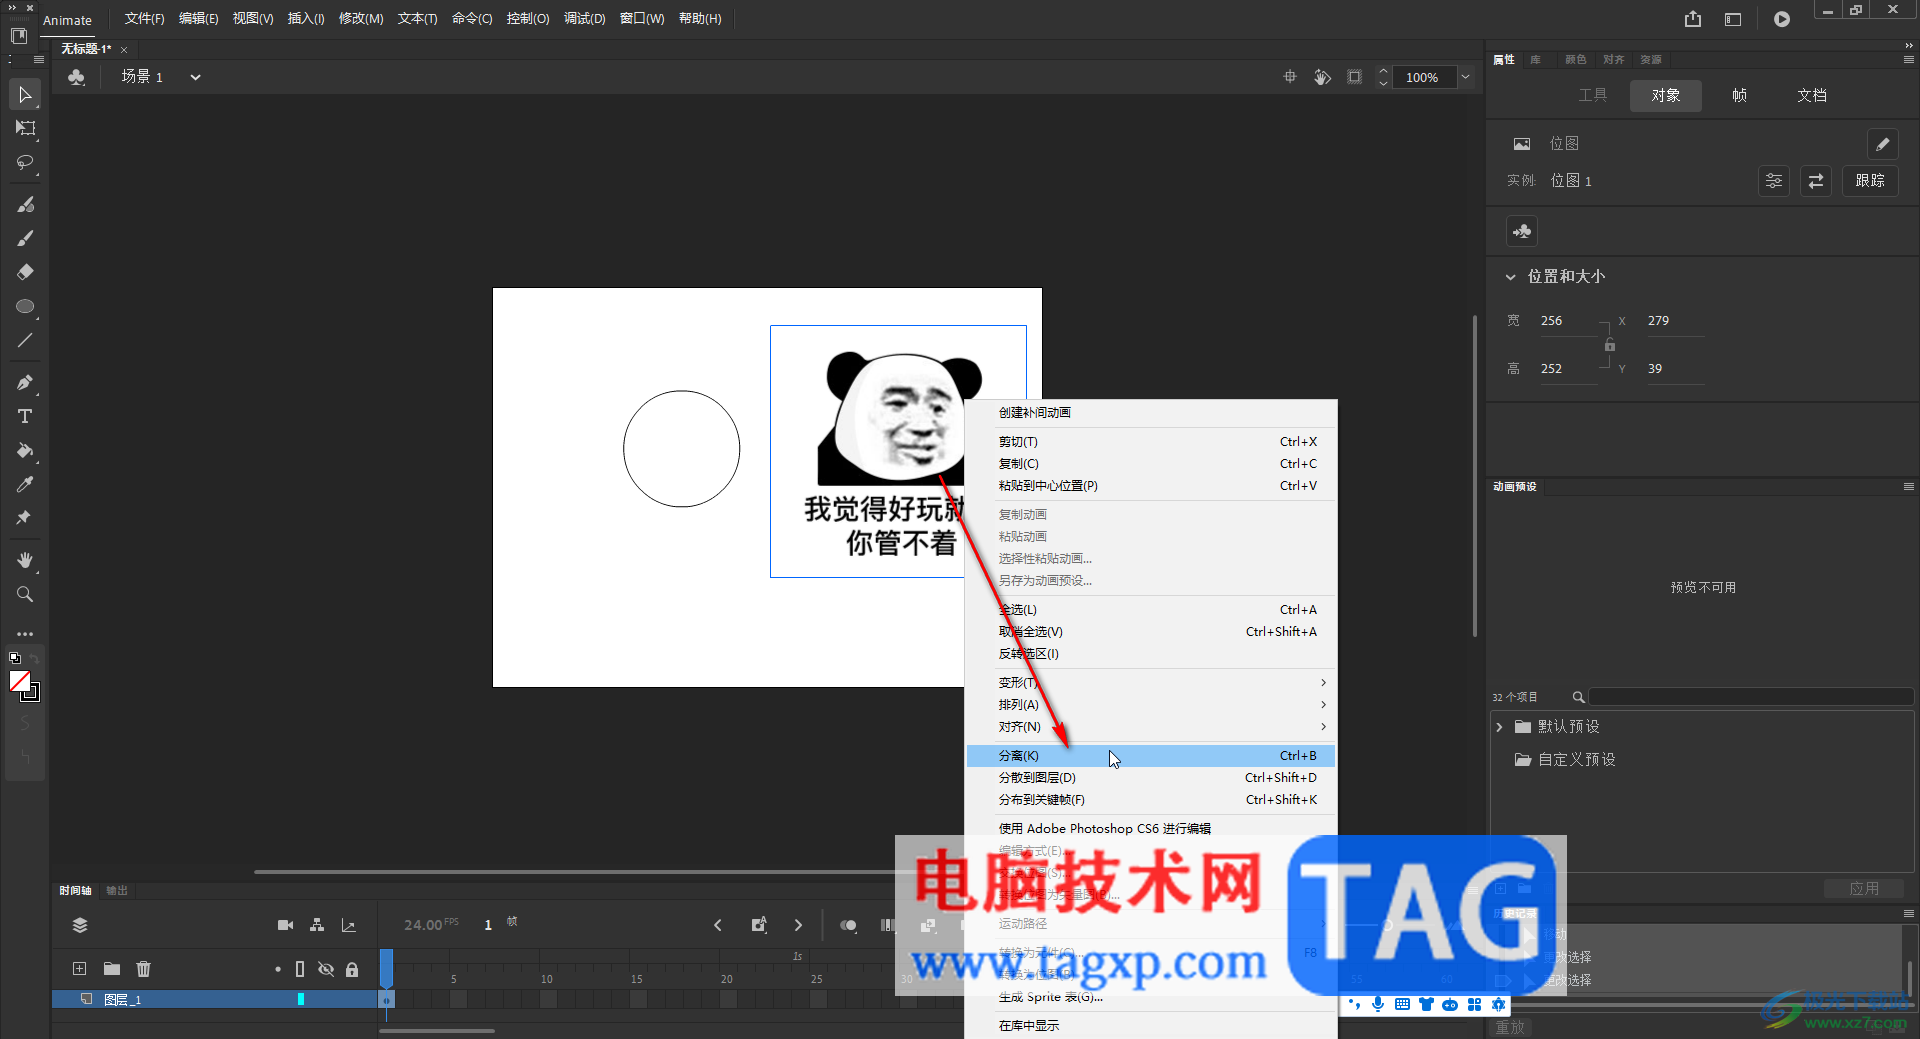Toggle show all layers as outlines
The height and width of the screenshot is (1039, 1920).
point(300,969)
